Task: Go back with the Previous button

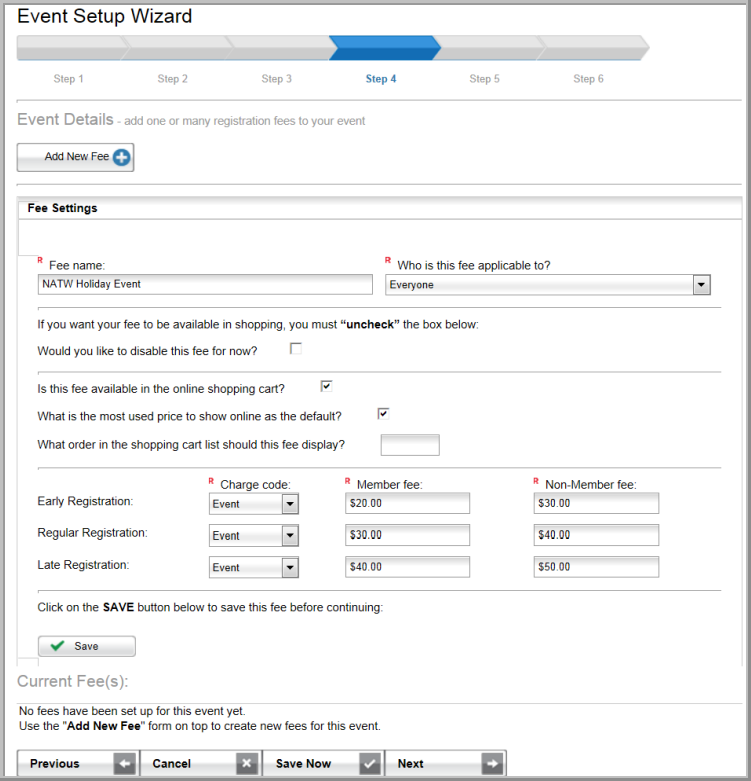Action: (x=78, y=764)
